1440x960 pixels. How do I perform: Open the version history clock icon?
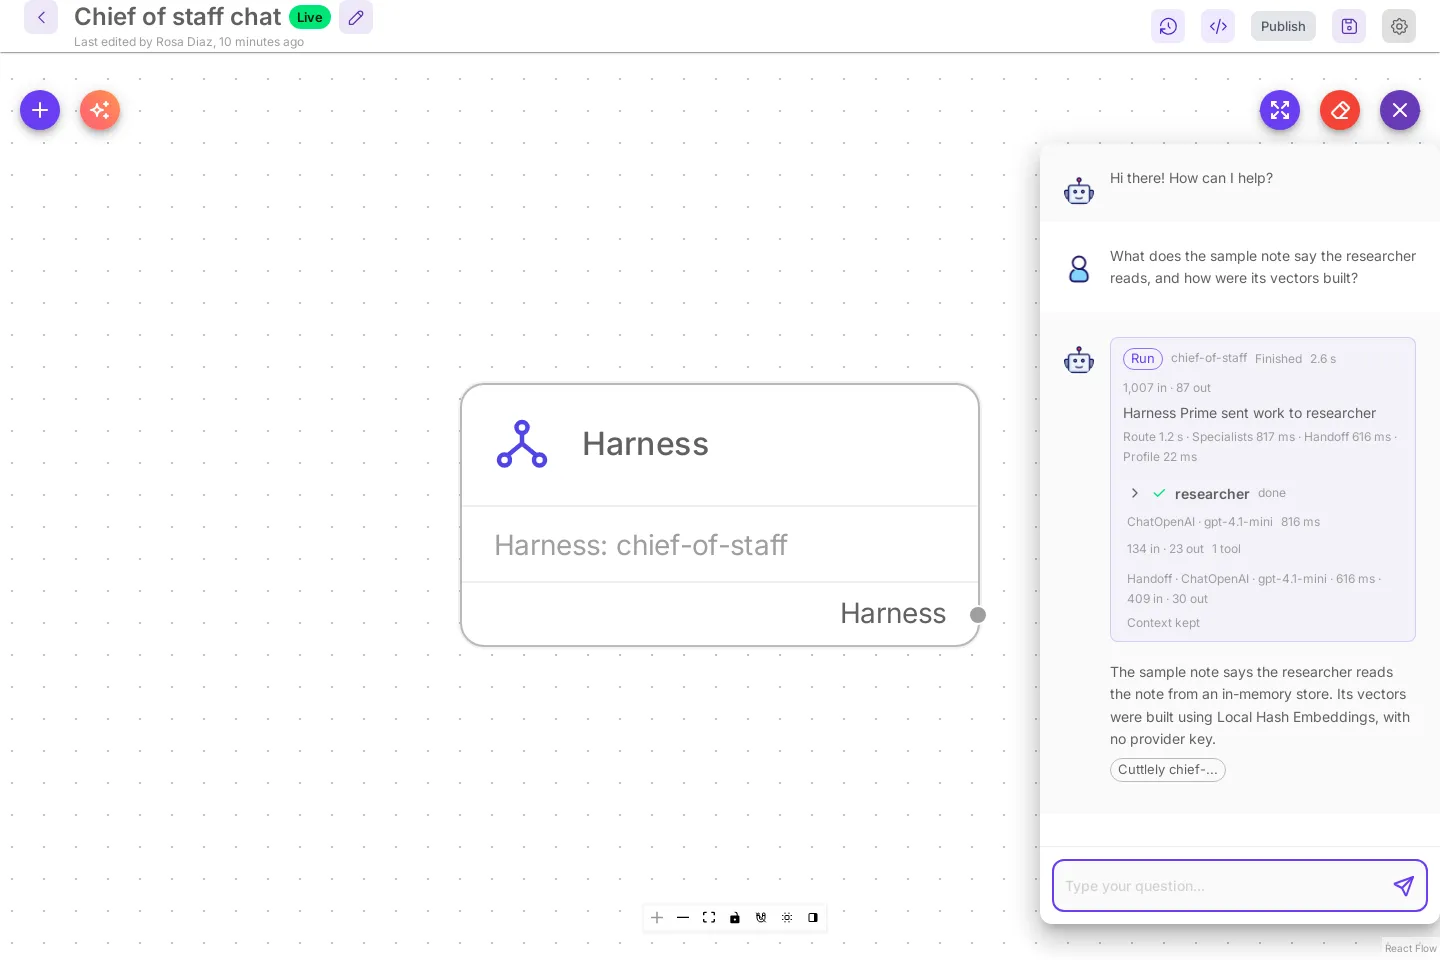click(1168, 26)
